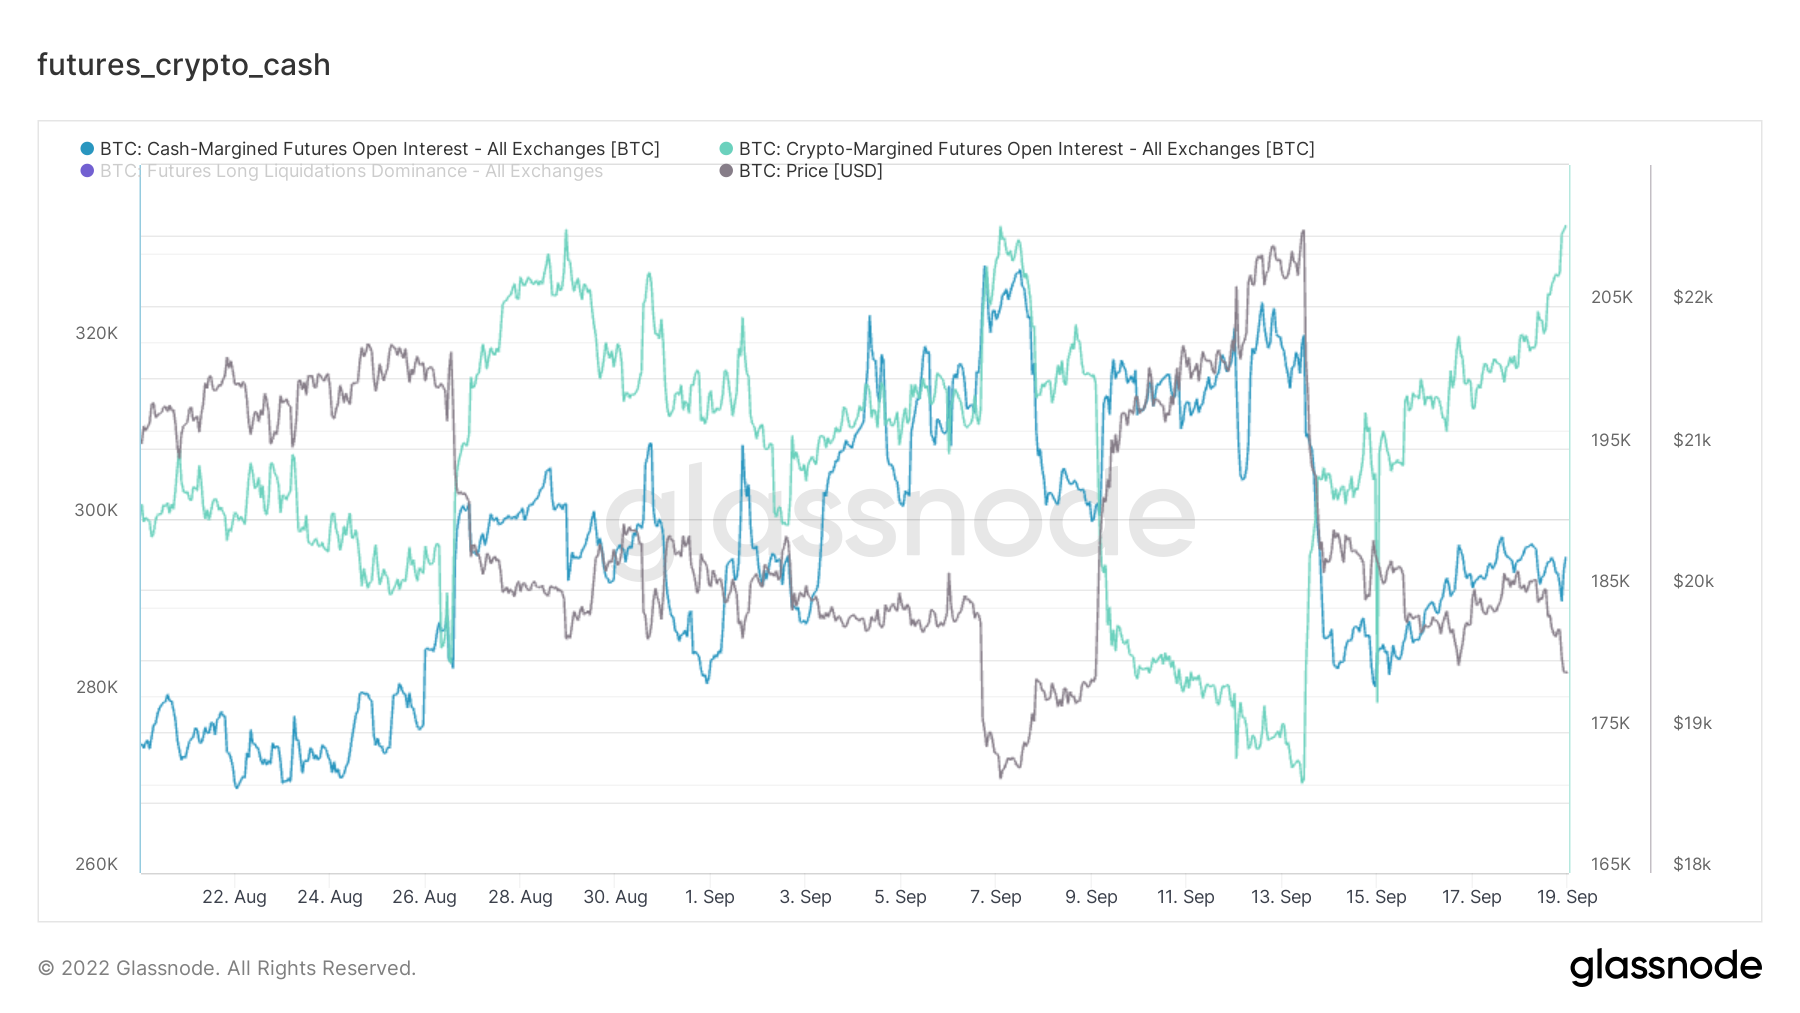Toggle Crypto-Margined Futures Open Interest series label
1800x1013 pixels.
pyautogui.click(x=1026, y=149)
